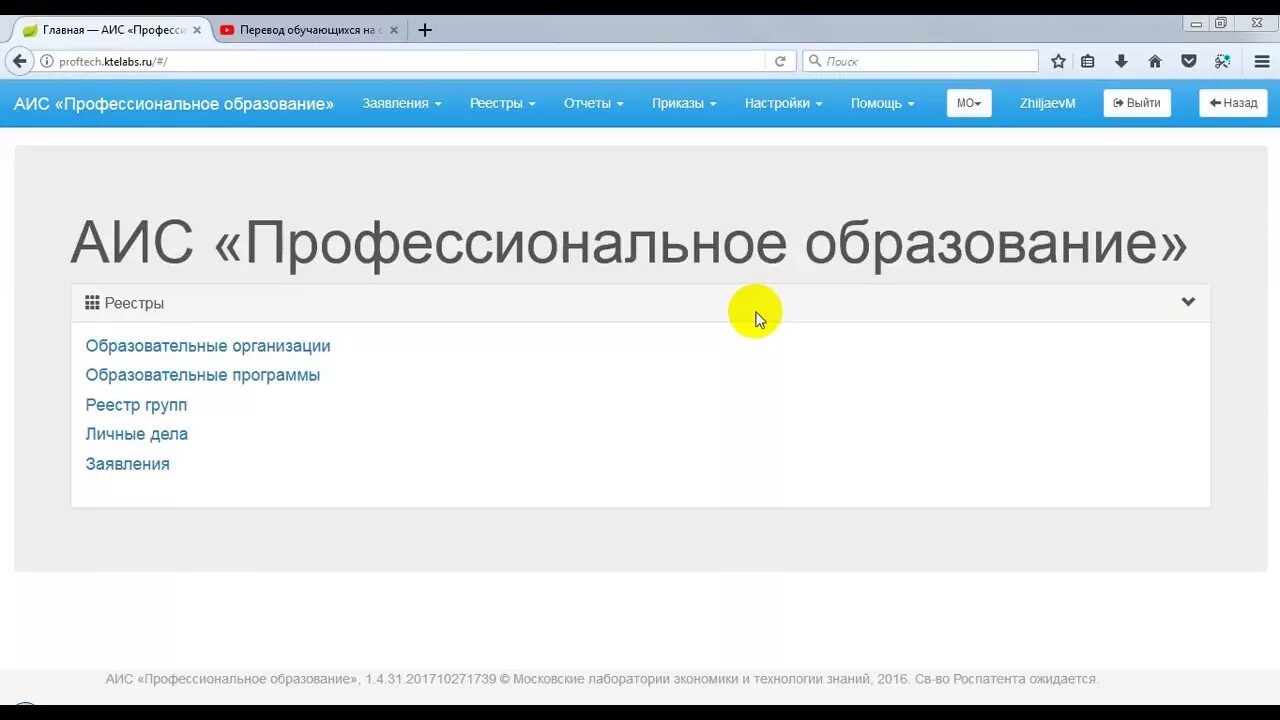Click the grid icon beside Реестры panel
Screen dimensions: 1280x720
coord(92,303)
